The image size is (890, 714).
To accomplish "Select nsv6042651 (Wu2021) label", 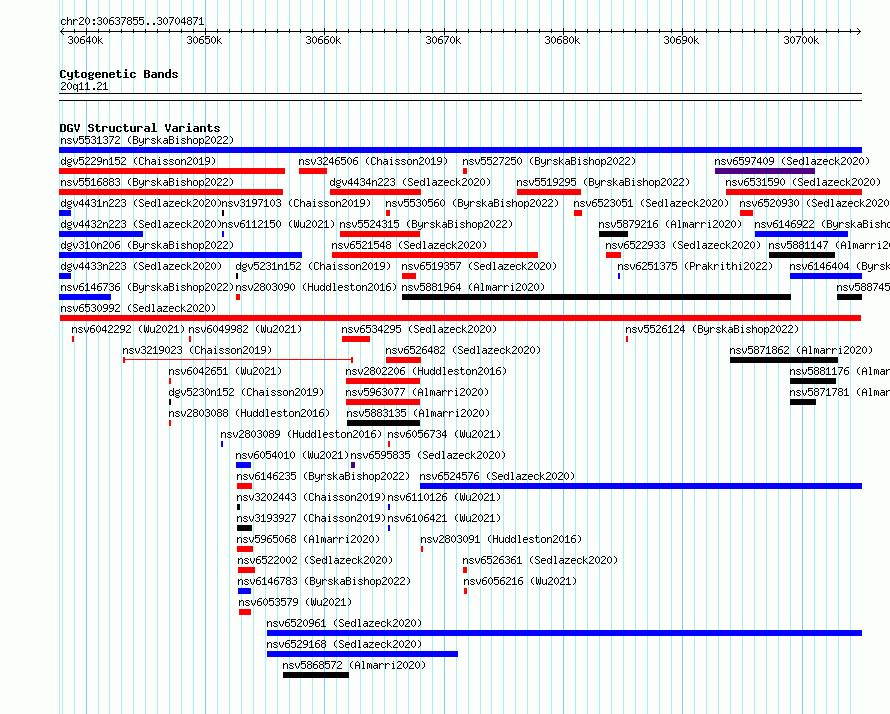I will coord(225,371).
